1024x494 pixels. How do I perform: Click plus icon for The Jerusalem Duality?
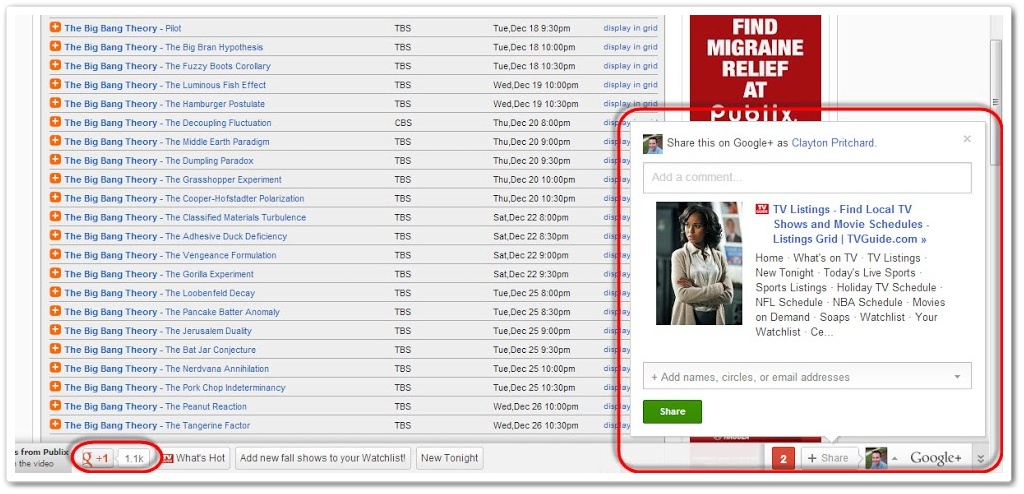click(56, 331)
